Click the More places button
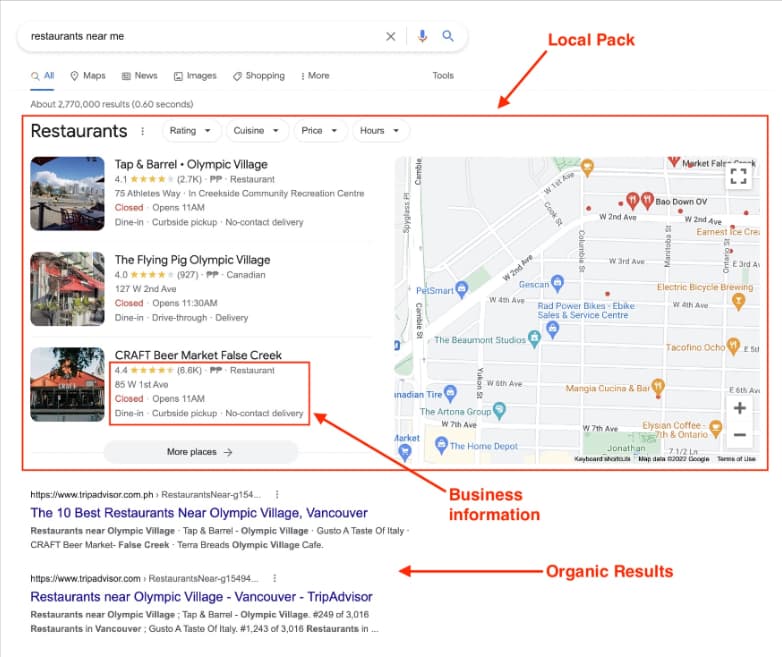This screenshot has height=657, width=782. point(200,452)
